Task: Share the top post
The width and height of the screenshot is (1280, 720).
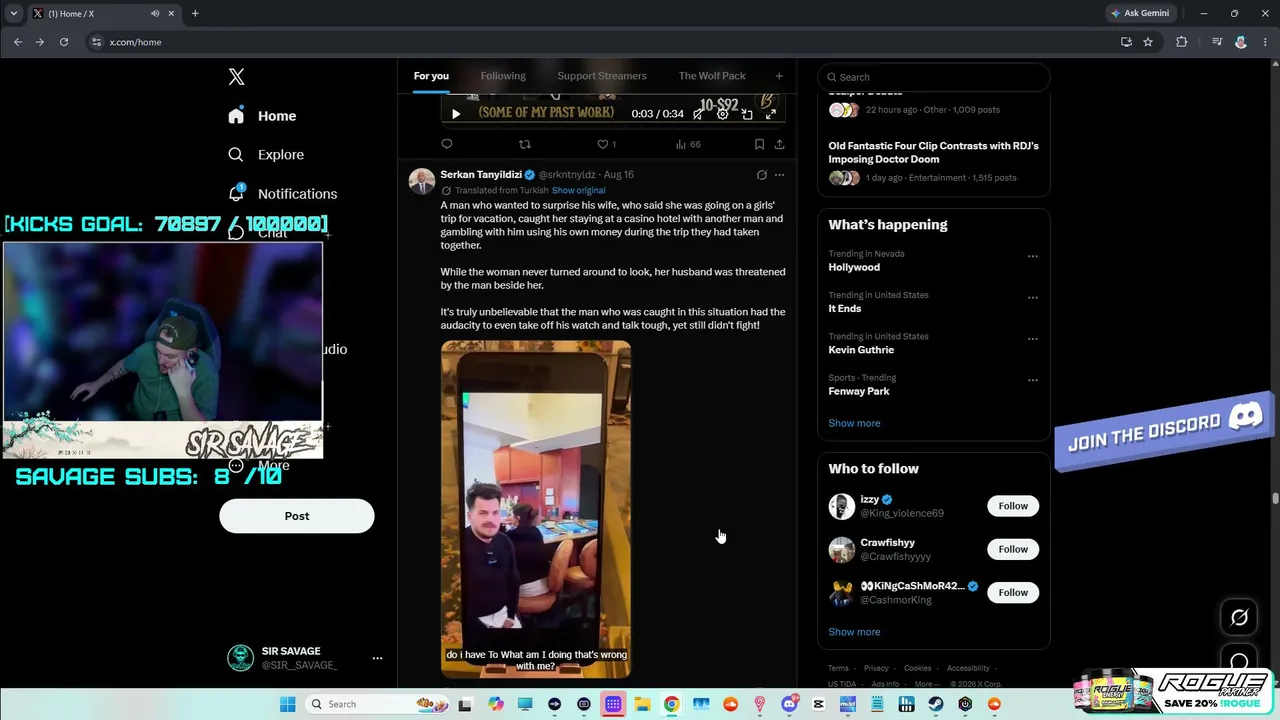Action: pos(779,144)
